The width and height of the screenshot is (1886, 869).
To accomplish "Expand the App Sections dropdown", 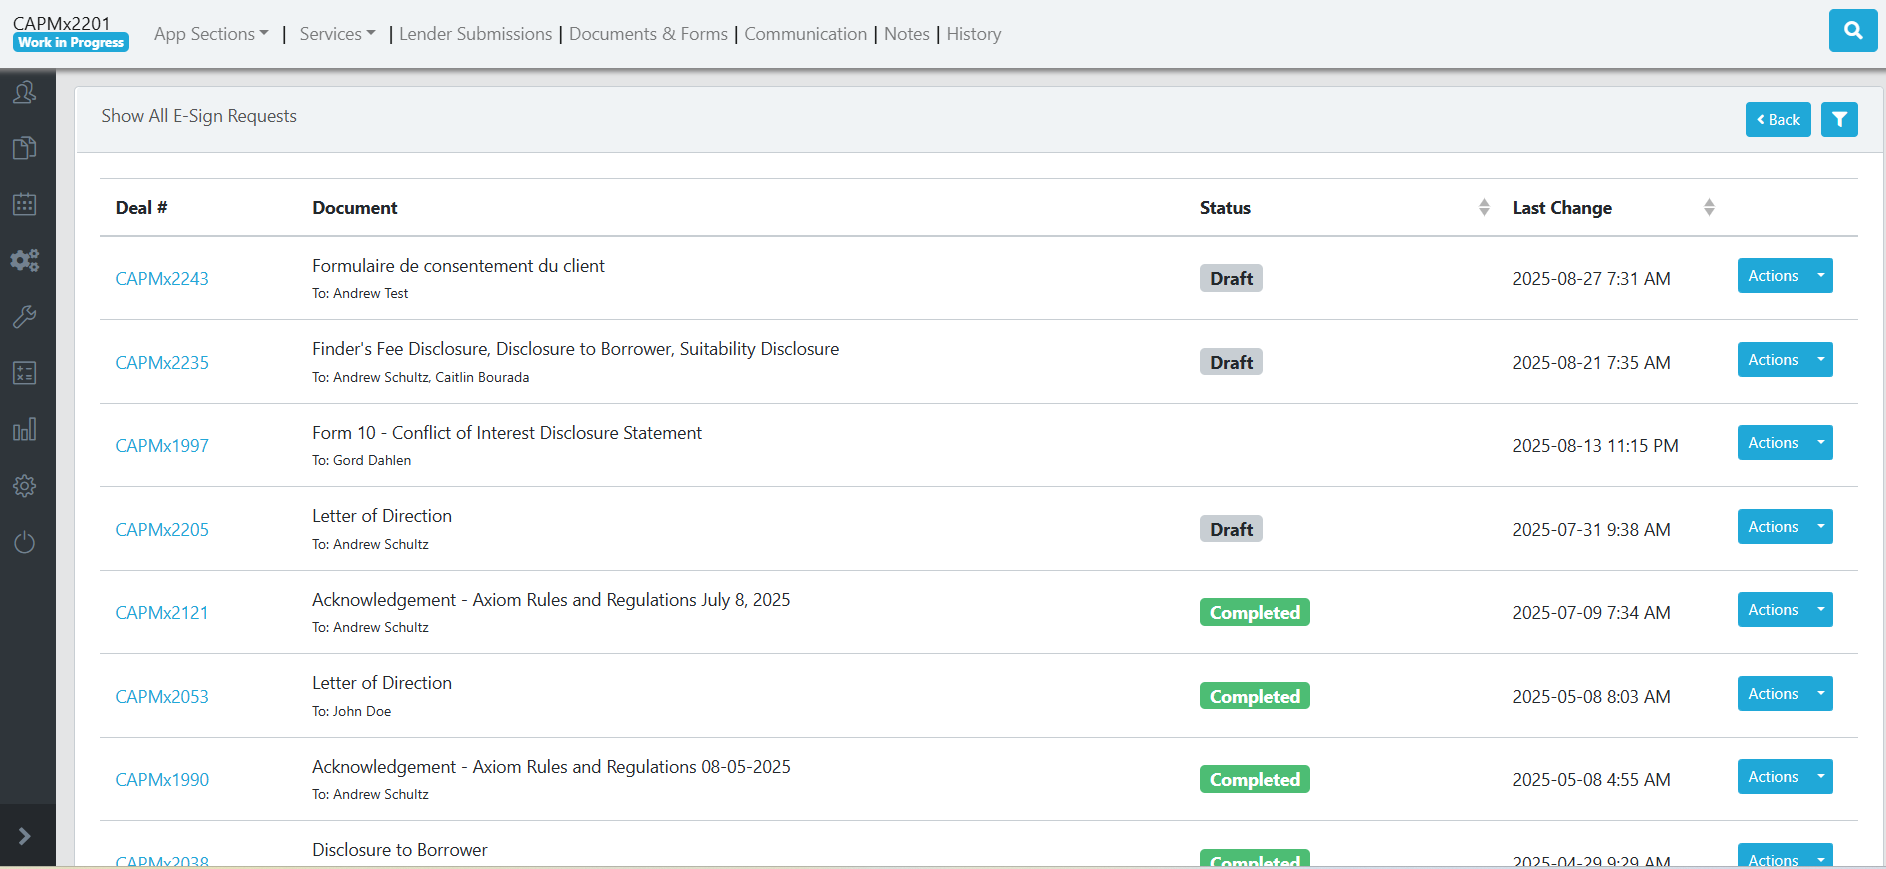I will (x=211, y=34).
